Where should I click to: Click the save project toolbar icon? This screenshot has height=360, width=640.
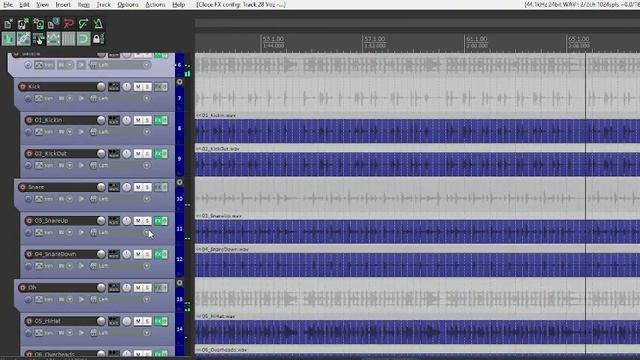click(x=38, y=24)
